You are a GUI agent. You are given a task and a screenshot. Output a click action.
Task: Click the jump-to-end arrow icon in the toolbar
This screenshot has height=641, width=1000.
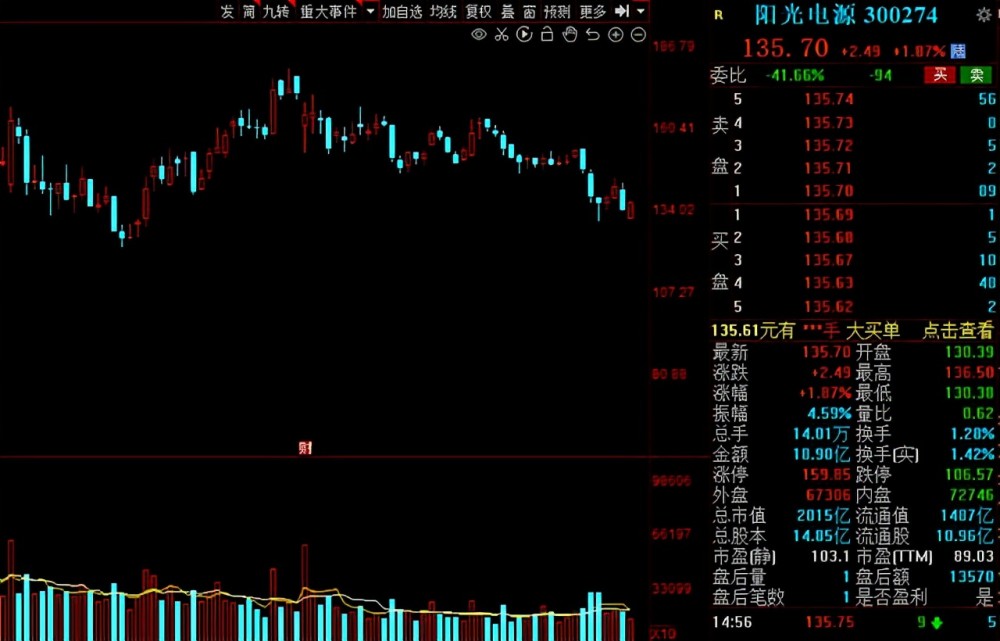pyautogui.click(x=622, y=11)
